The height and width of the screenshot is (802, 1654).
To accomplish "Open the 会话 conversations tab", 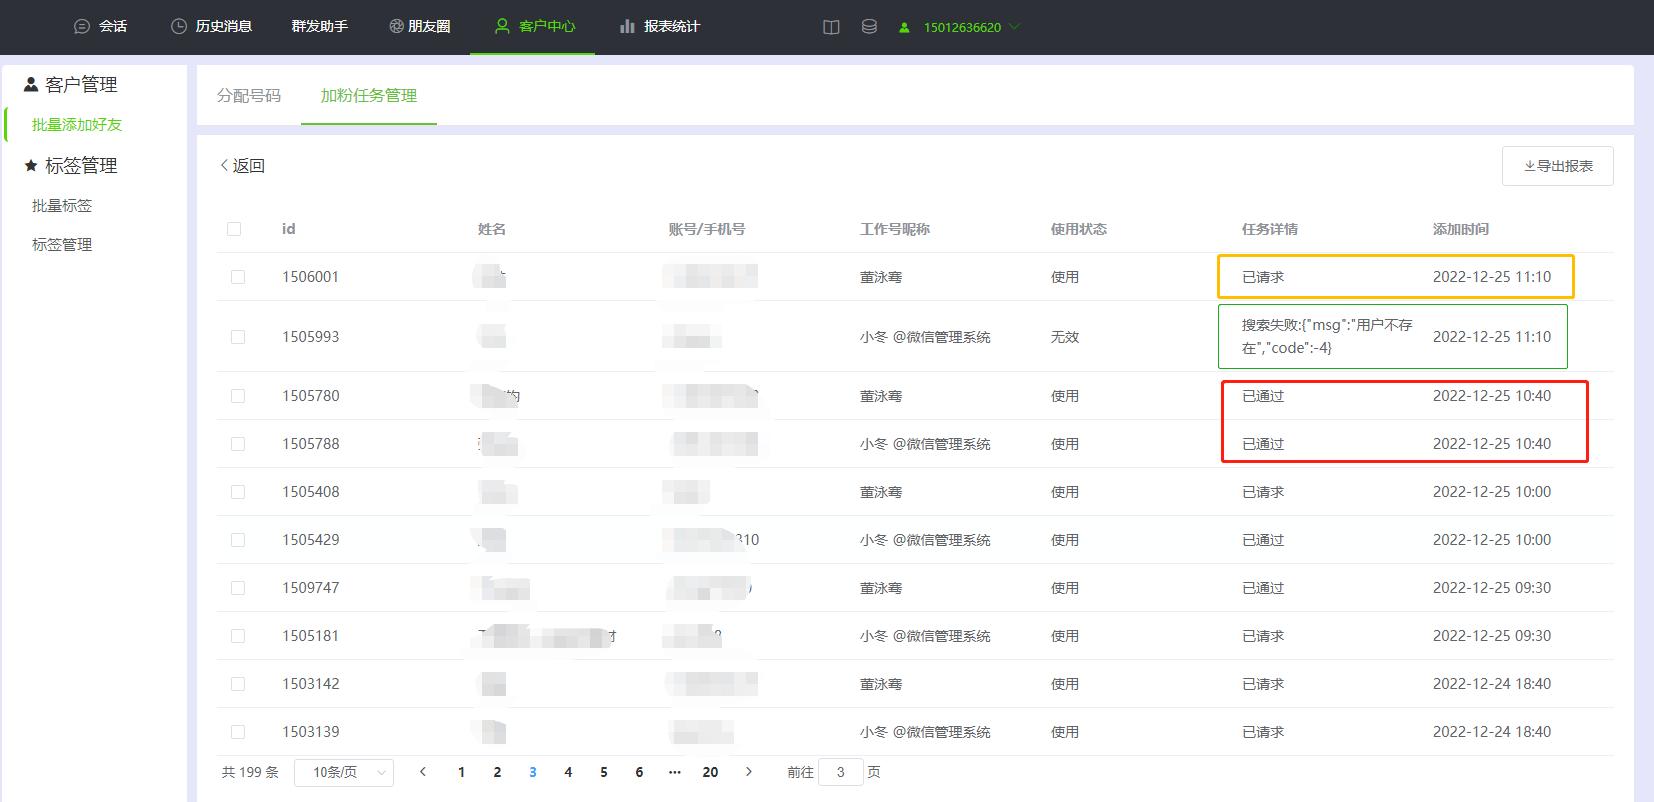I will (x=101, y=27).
